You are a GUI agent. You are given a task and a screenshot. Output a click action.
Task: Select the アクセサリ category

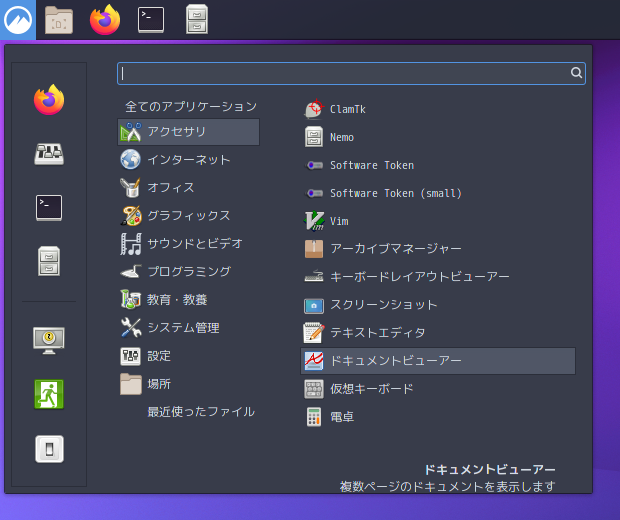coord(188,132)
